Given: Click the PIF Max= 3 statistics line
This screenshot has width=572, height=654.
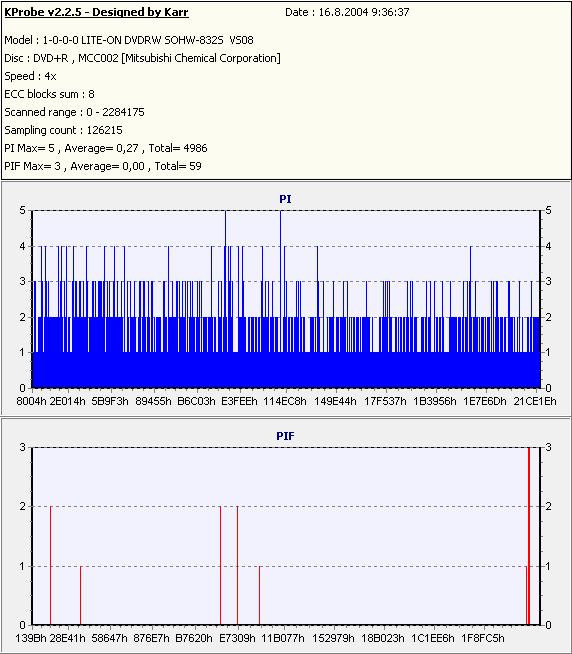Looking at the screenshot, I should 103,166.
